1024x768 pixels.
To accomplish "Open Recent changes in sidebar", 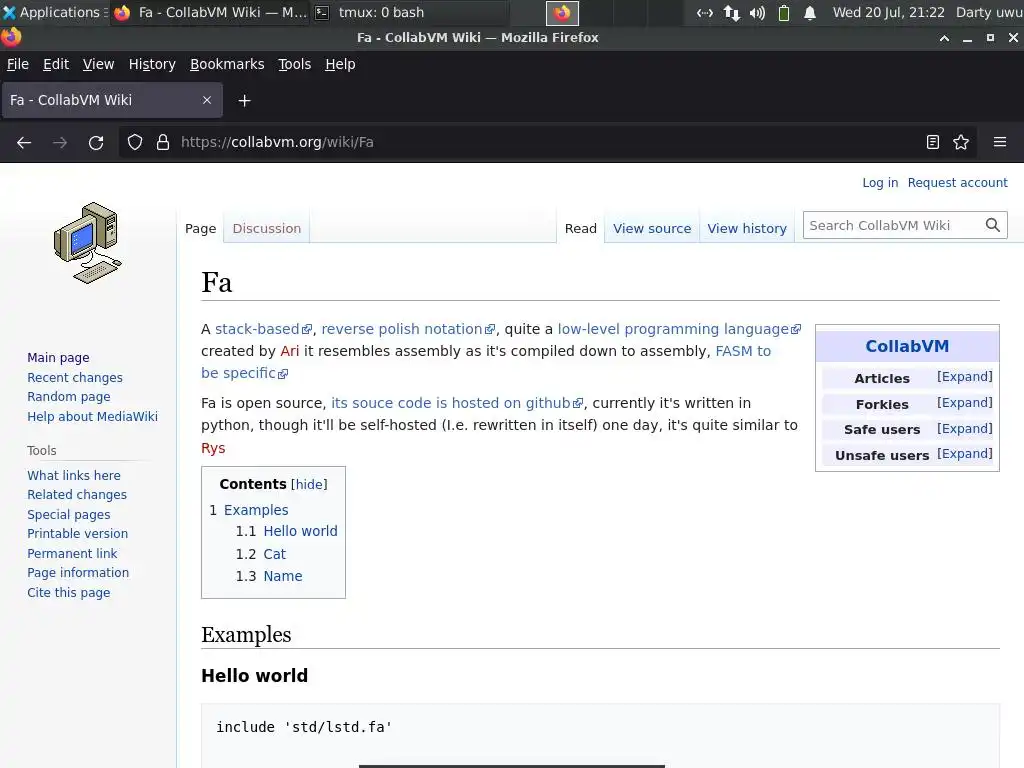I will pos(74,377).
